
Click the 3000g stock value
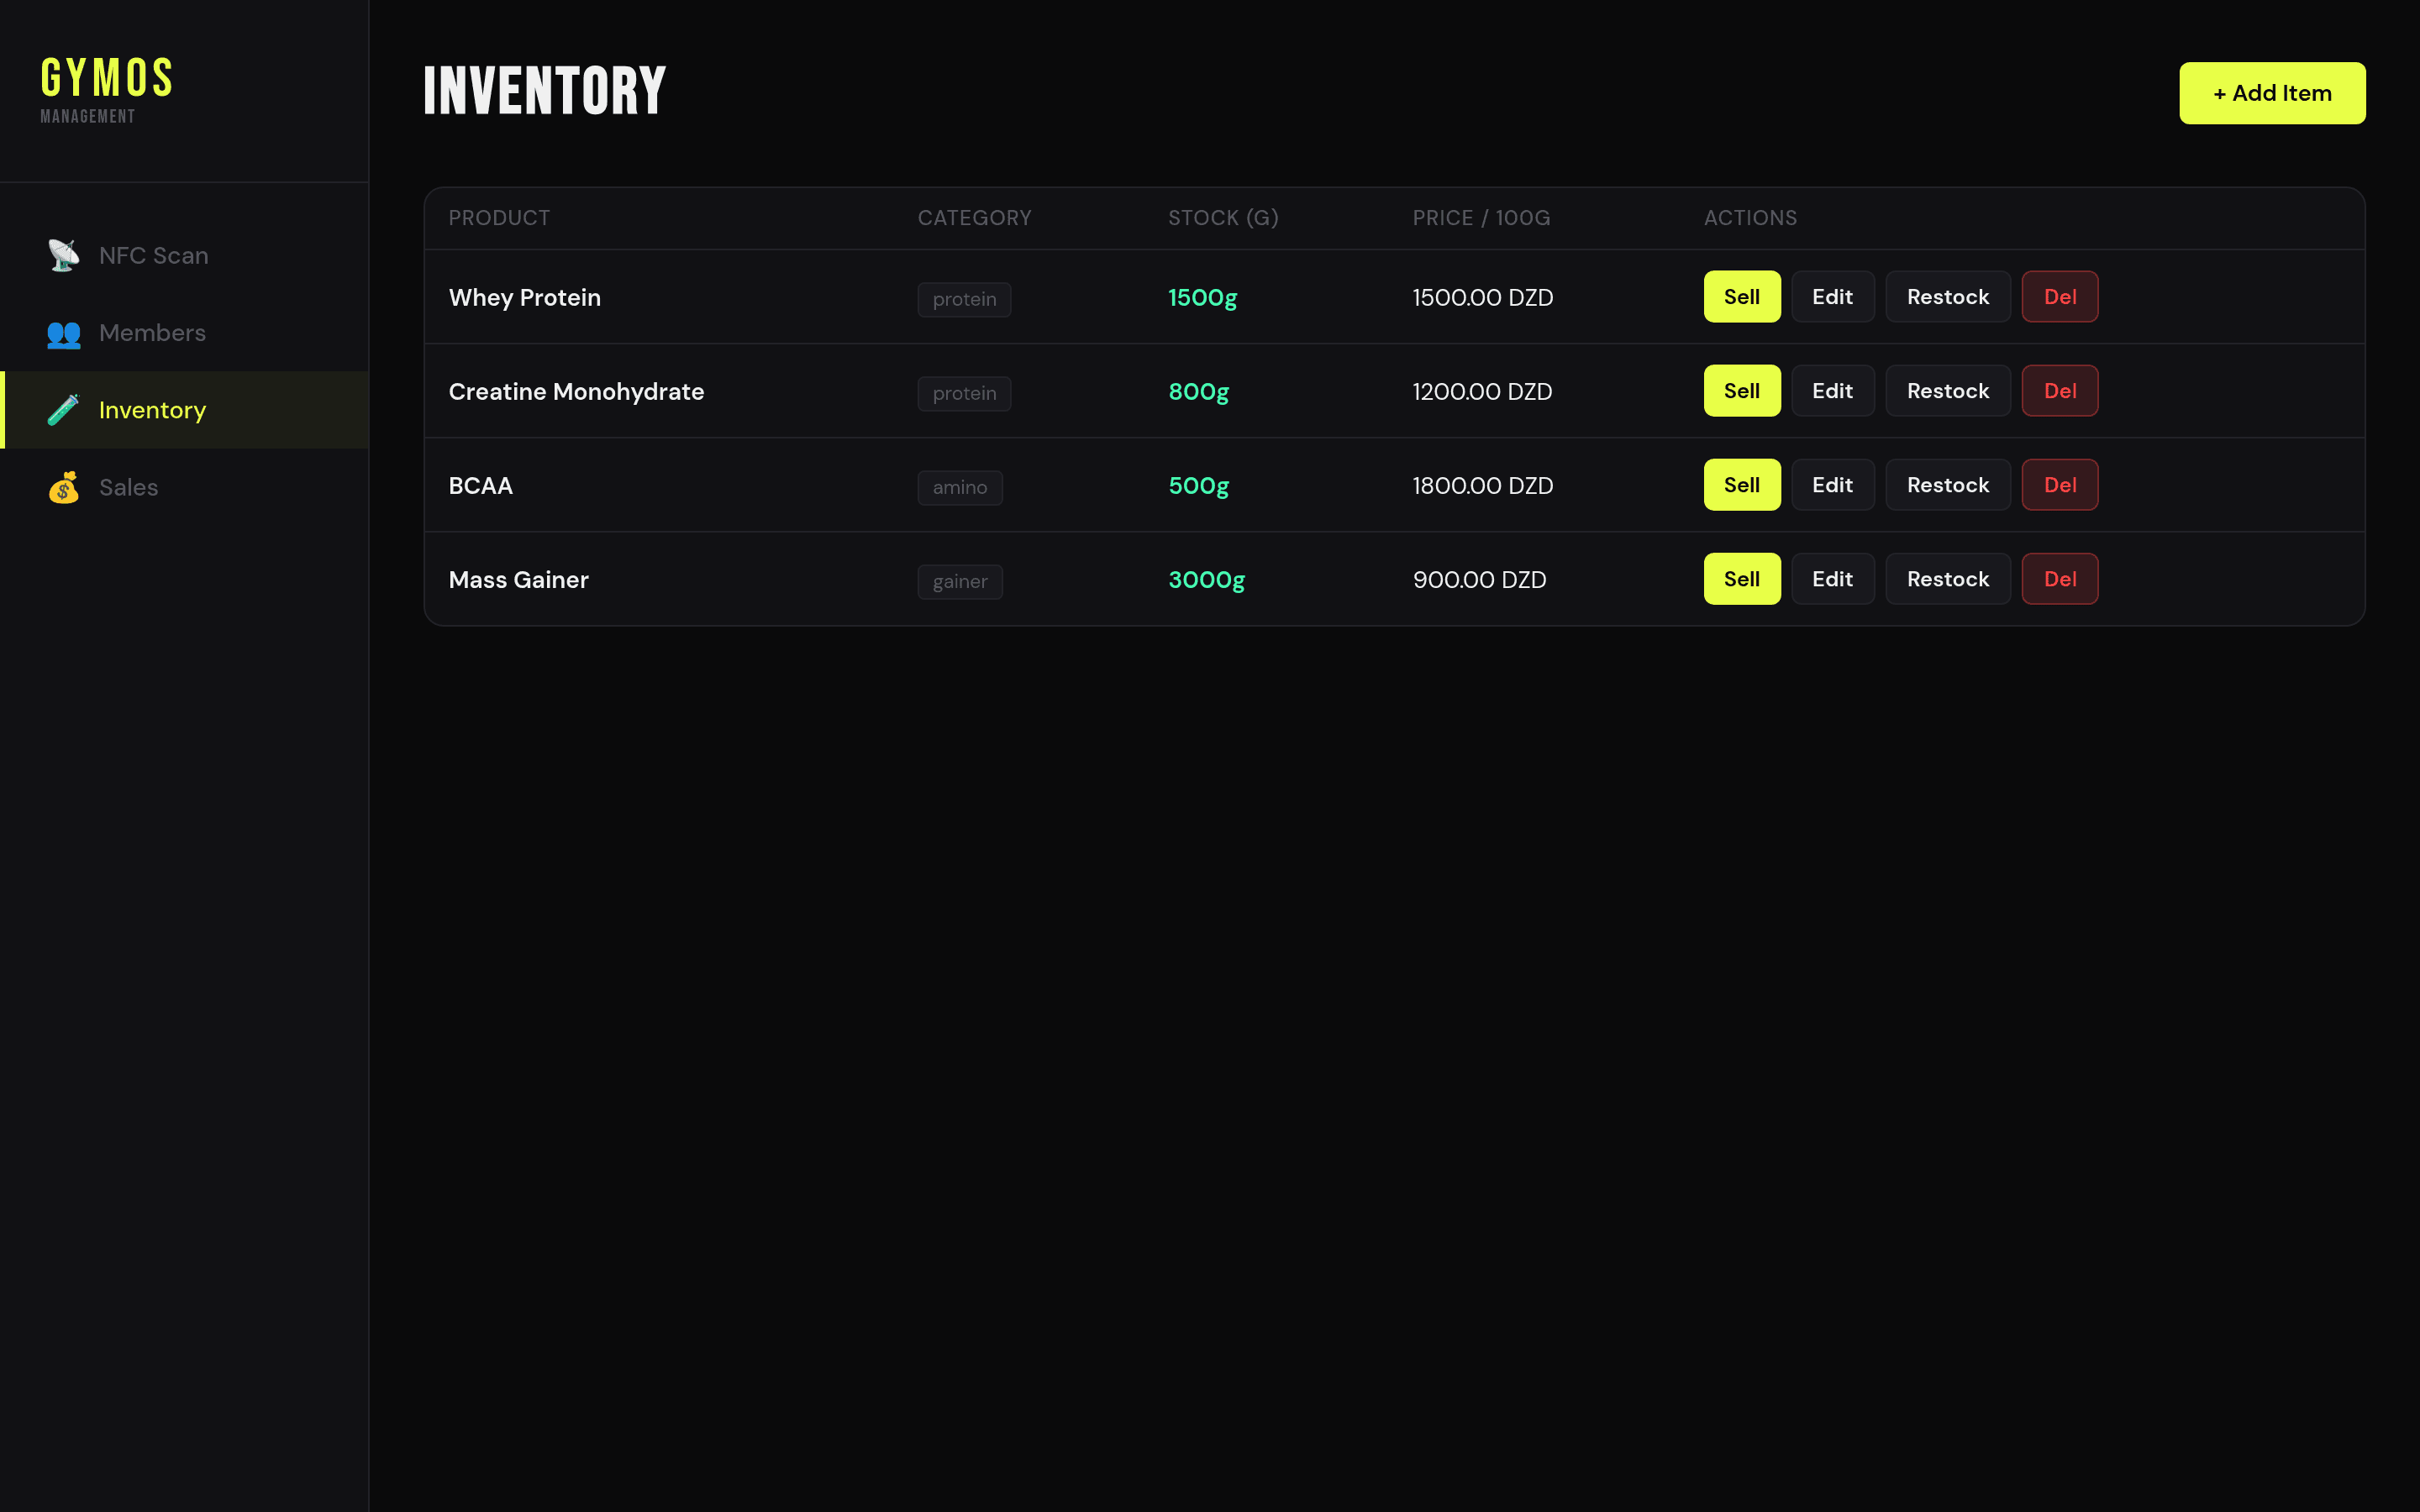1207,580
